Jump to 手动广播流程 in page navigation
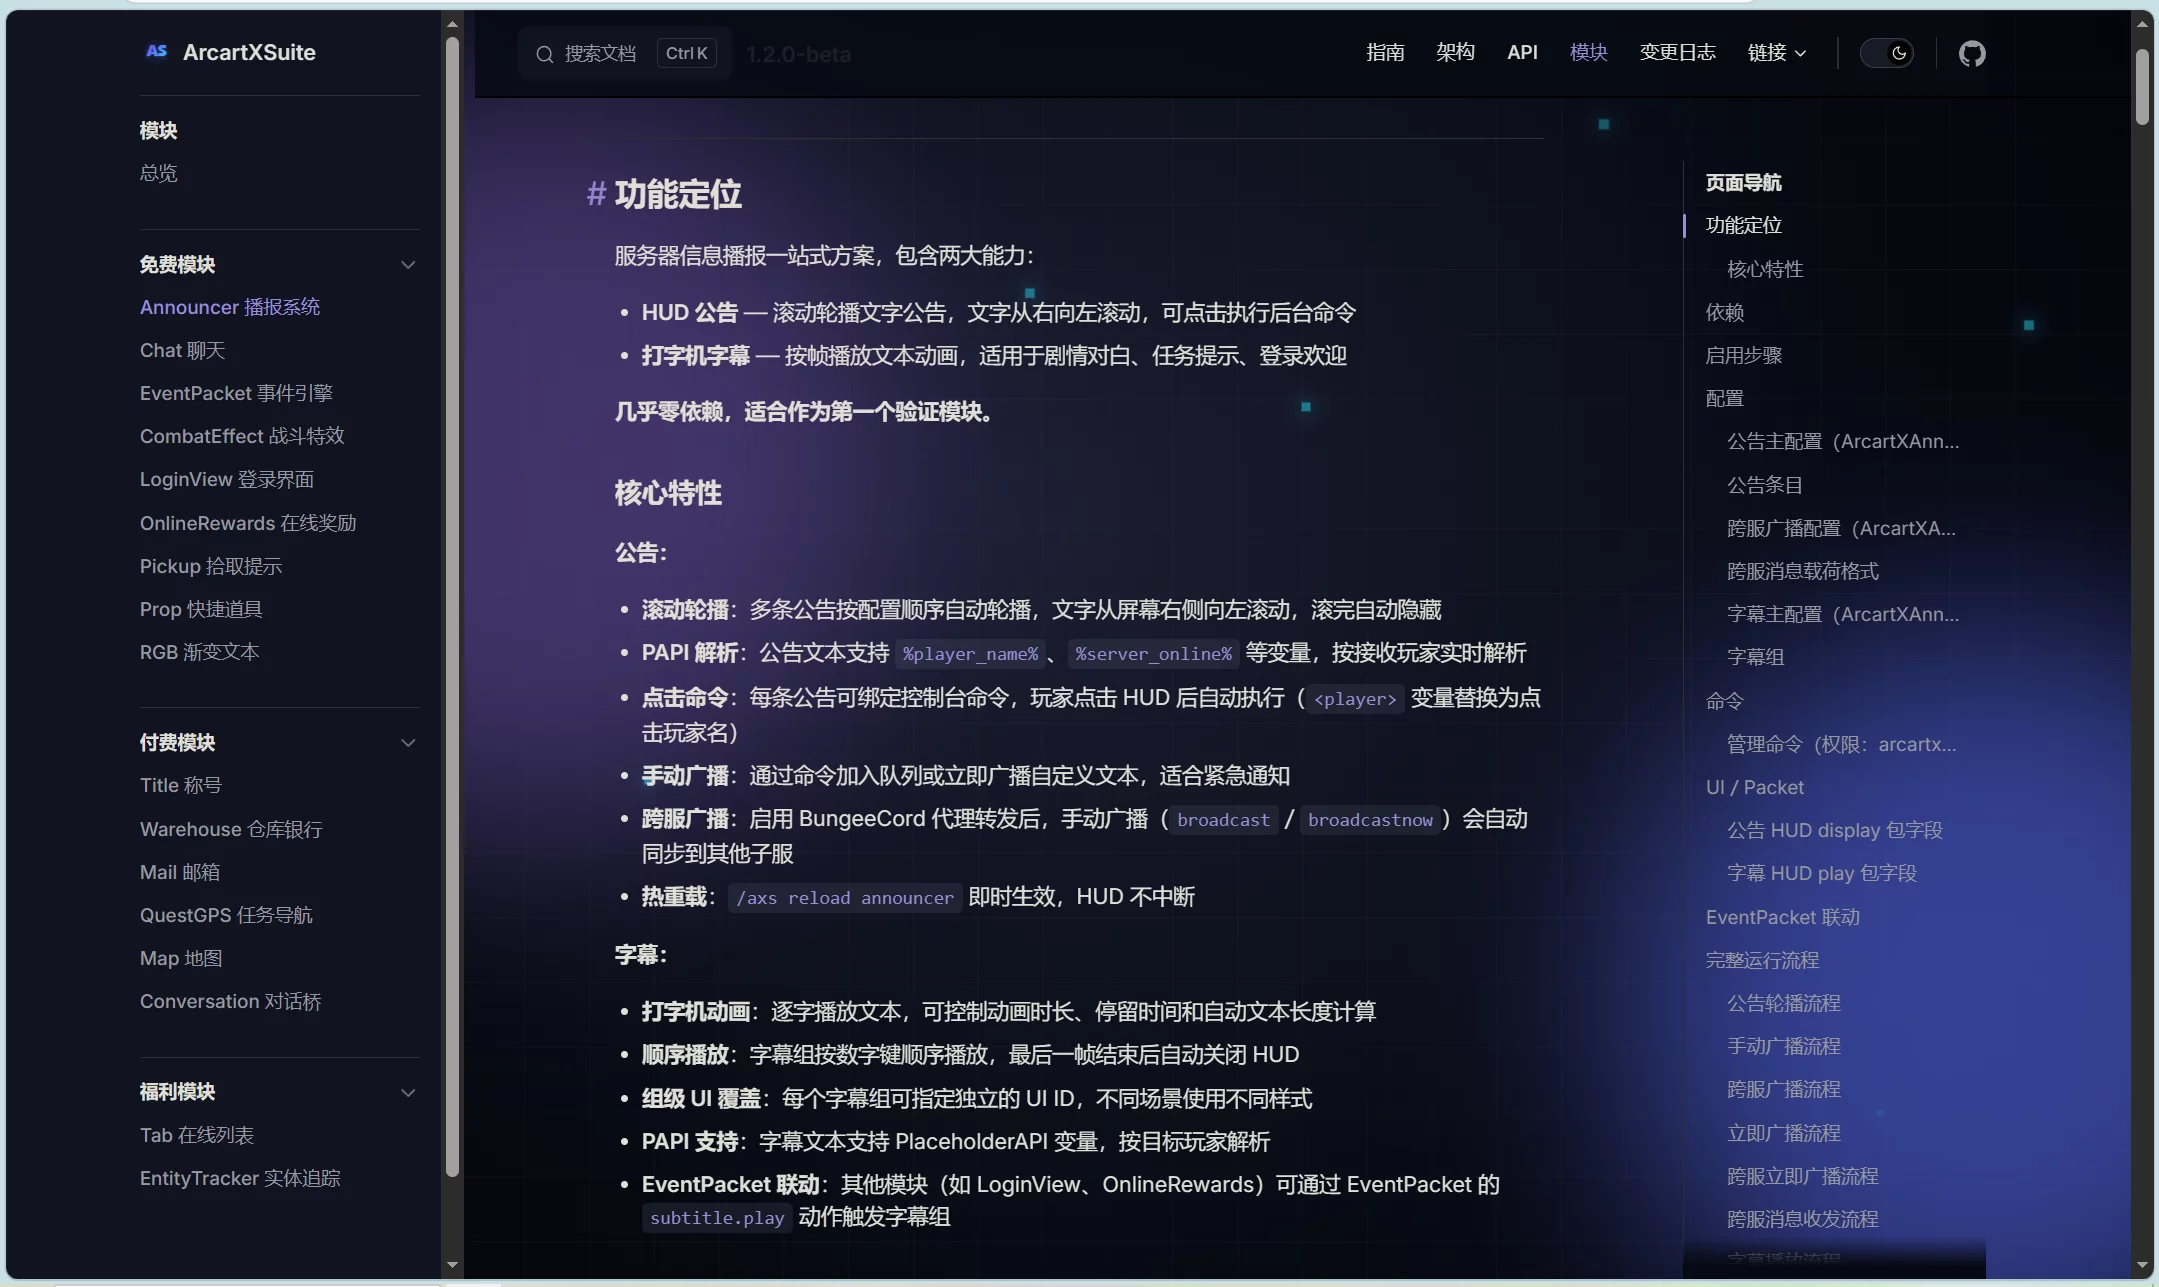 [1784, 1046]
